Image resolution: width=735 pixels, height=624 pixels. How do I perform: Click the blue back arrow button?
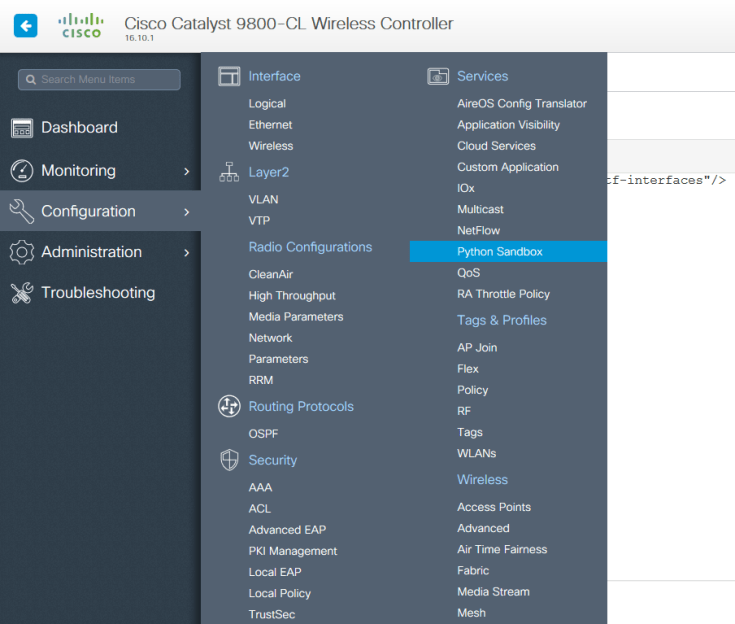click(x=25, y=26)
